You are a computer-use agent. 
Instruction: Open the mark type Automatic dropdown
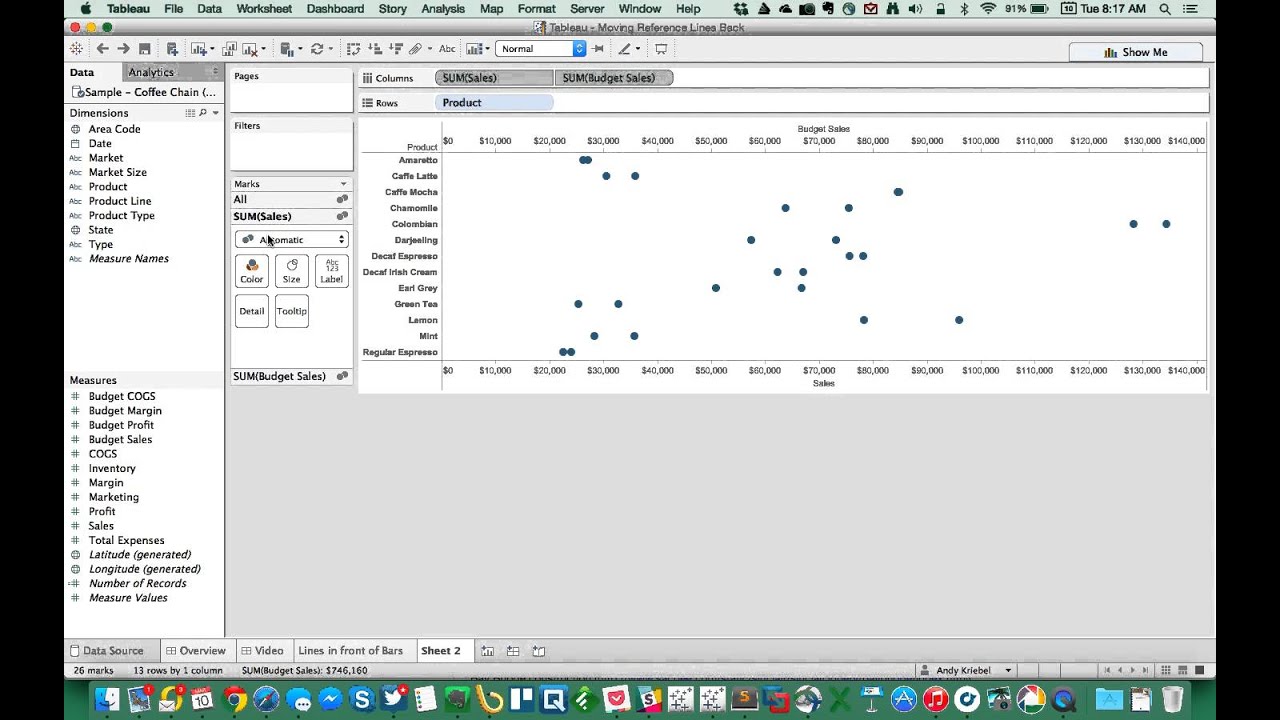(x=292, y=240)
